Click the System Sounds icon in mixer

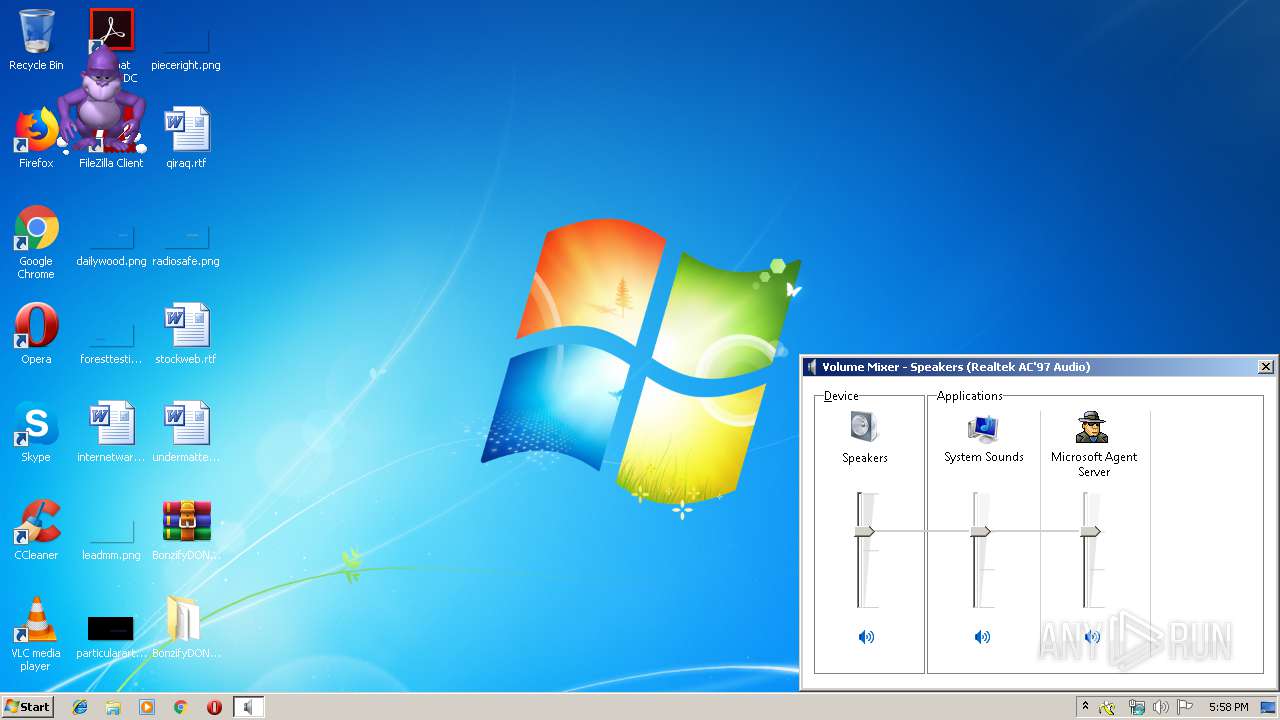[983, 427]
